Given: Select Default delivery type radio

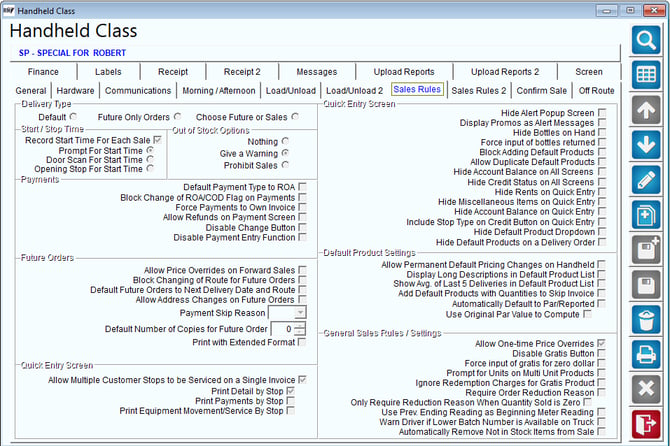Looking at the screenshot, I should 73,117.
